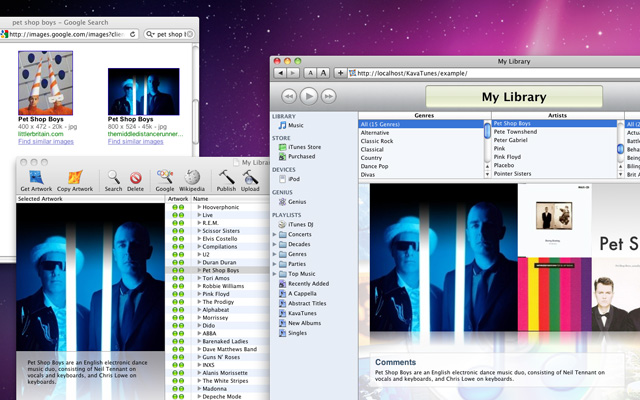Toggle artwork status dot for Hooverphonic
640x400 pixels.
click(178, 207)
